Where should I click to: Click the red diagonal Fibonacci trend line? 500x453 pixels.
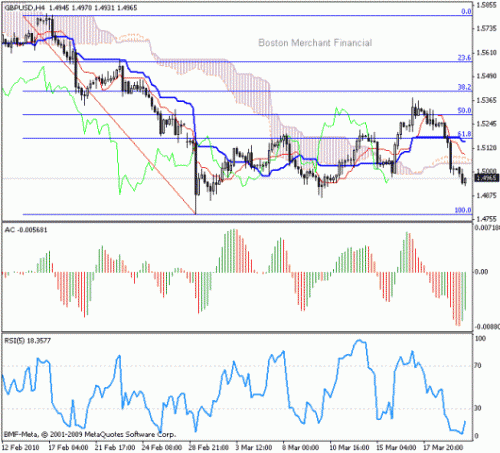coord(110,115)
